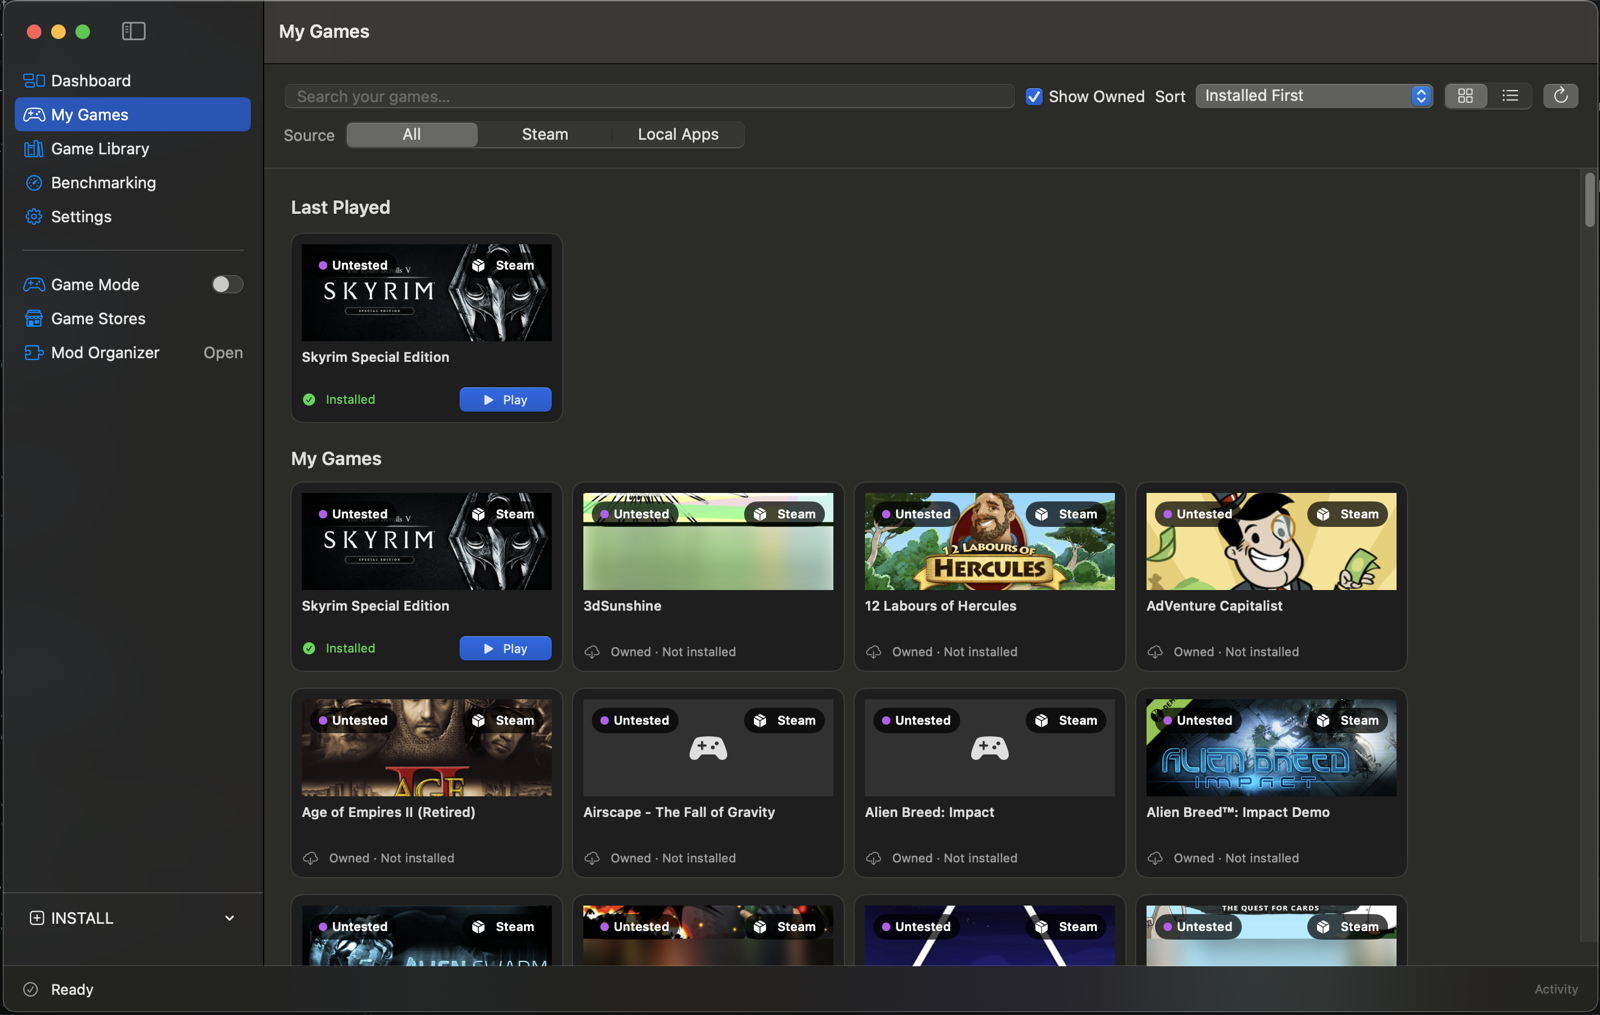This screenshot has height=1015, width=1600.
Task: Open Game Library in sidebar
Action: click(x=133, y=149)
